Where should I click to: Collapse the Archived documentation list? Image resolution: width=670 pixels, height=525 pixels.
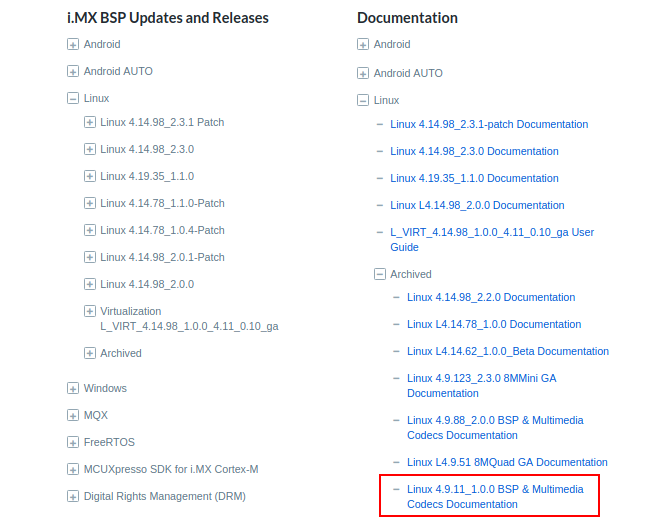point(380,274)
